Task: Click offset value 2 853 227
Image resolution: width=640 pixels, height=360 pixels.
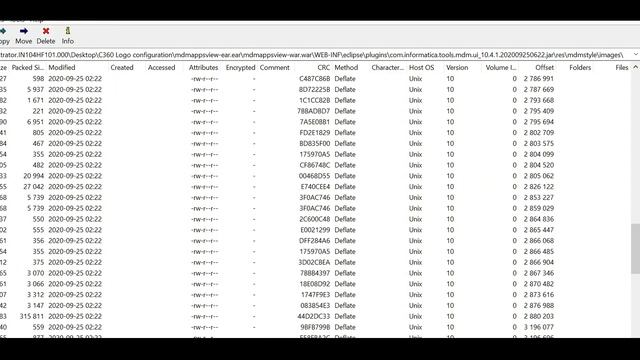Action: click(x=539, y=198)
